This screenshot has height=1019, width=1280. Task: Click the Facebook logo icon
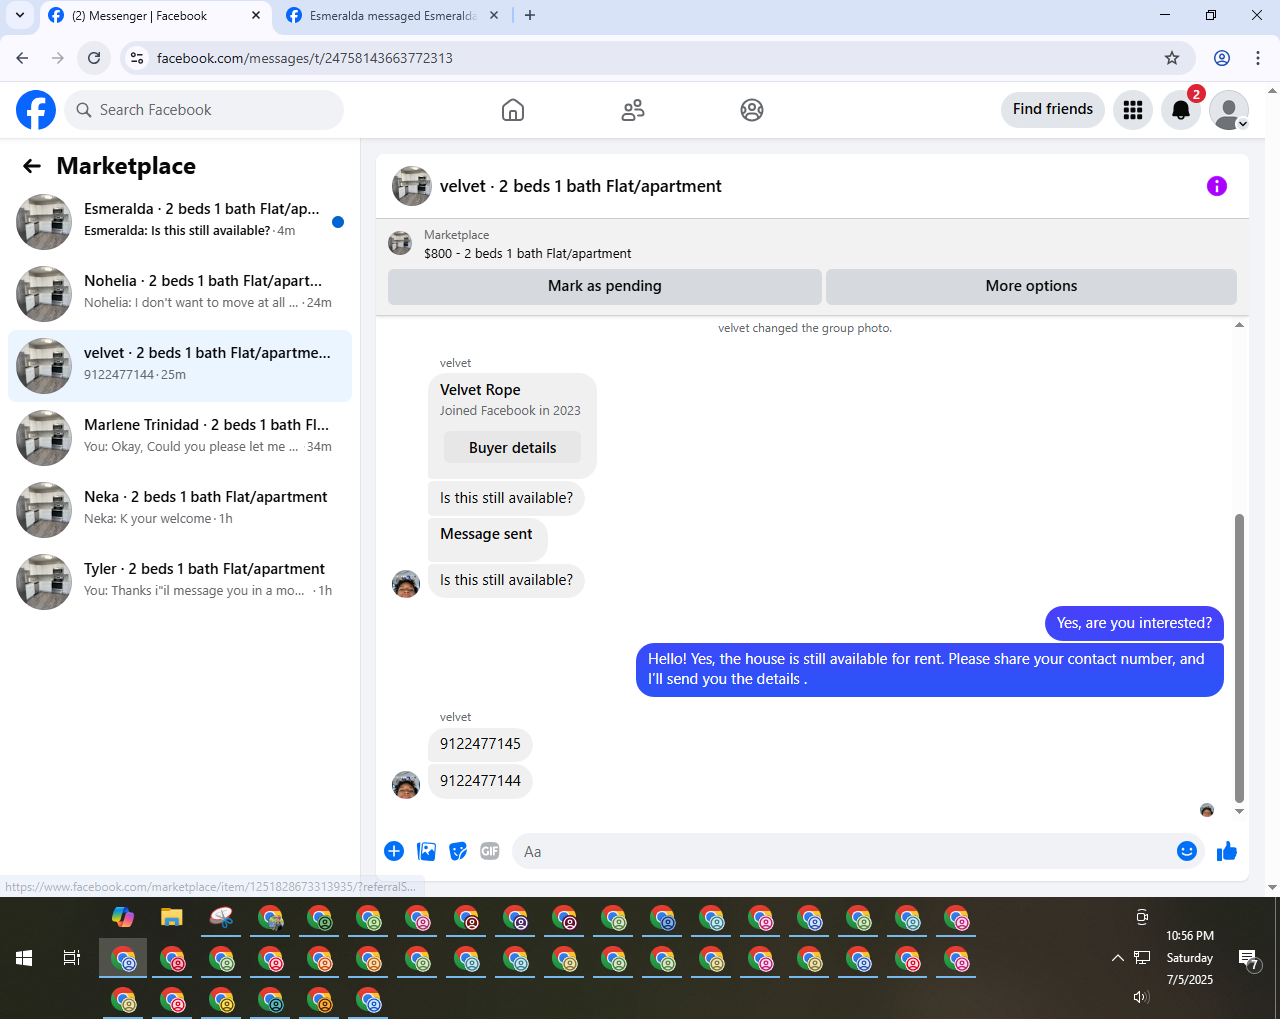36,110
